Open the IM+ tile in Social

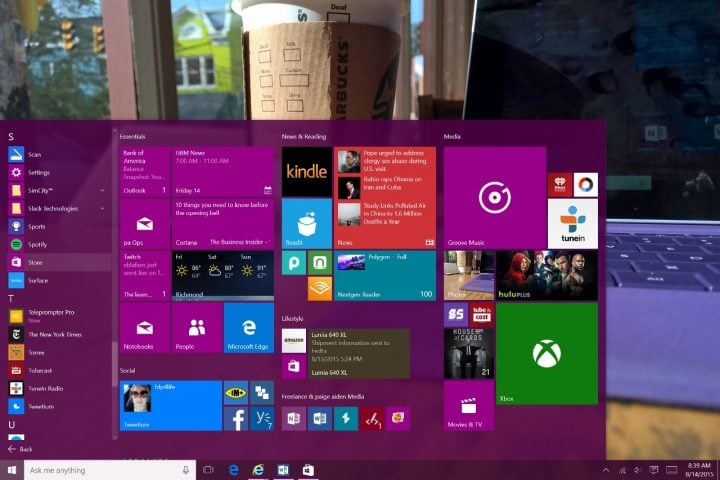pyautogui.click(x=236, y=393)
